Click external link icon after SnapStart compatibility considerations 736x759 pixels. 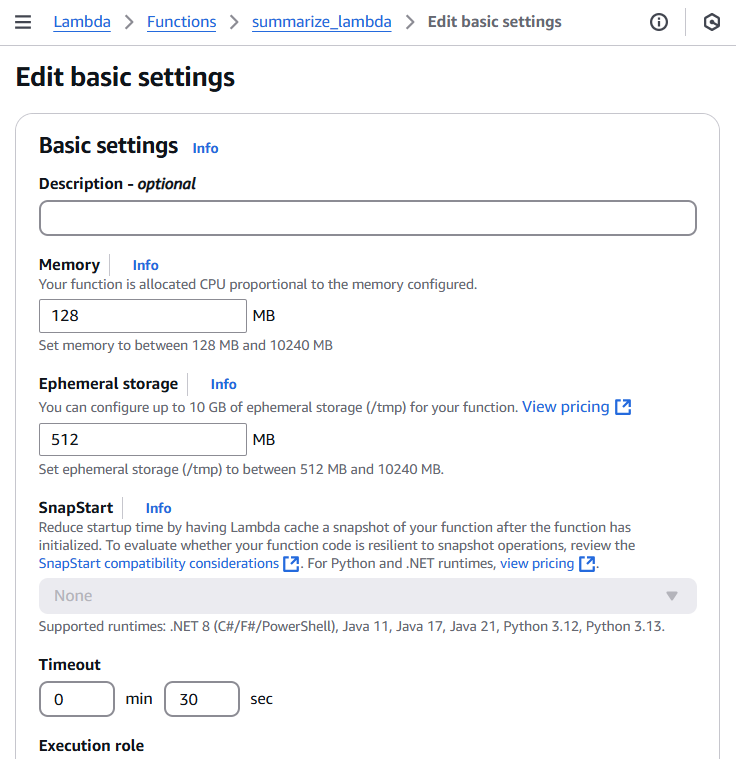pos(291,564)
